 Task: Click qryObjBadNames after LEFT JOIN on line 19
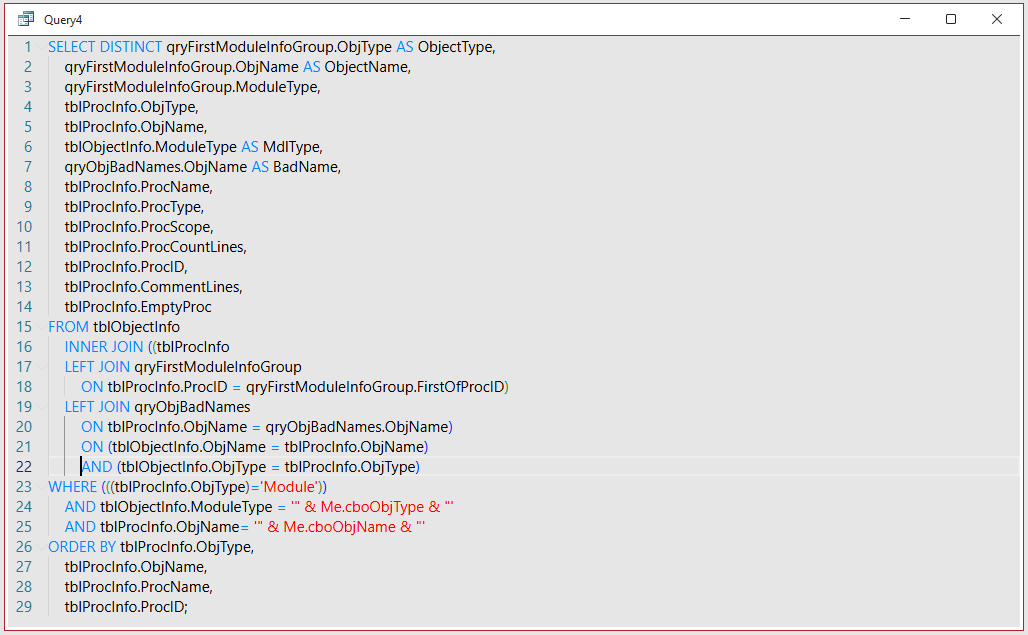coord(192,407)
